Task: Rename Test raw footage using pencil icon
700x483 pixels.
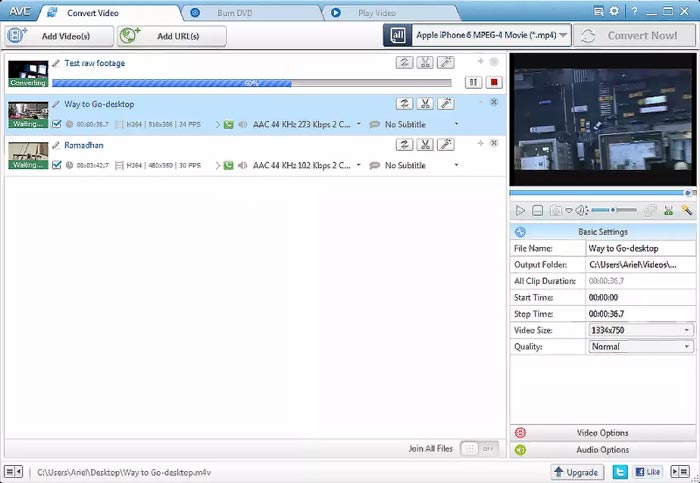Action: pyautogui.click(x=56, y=63)
